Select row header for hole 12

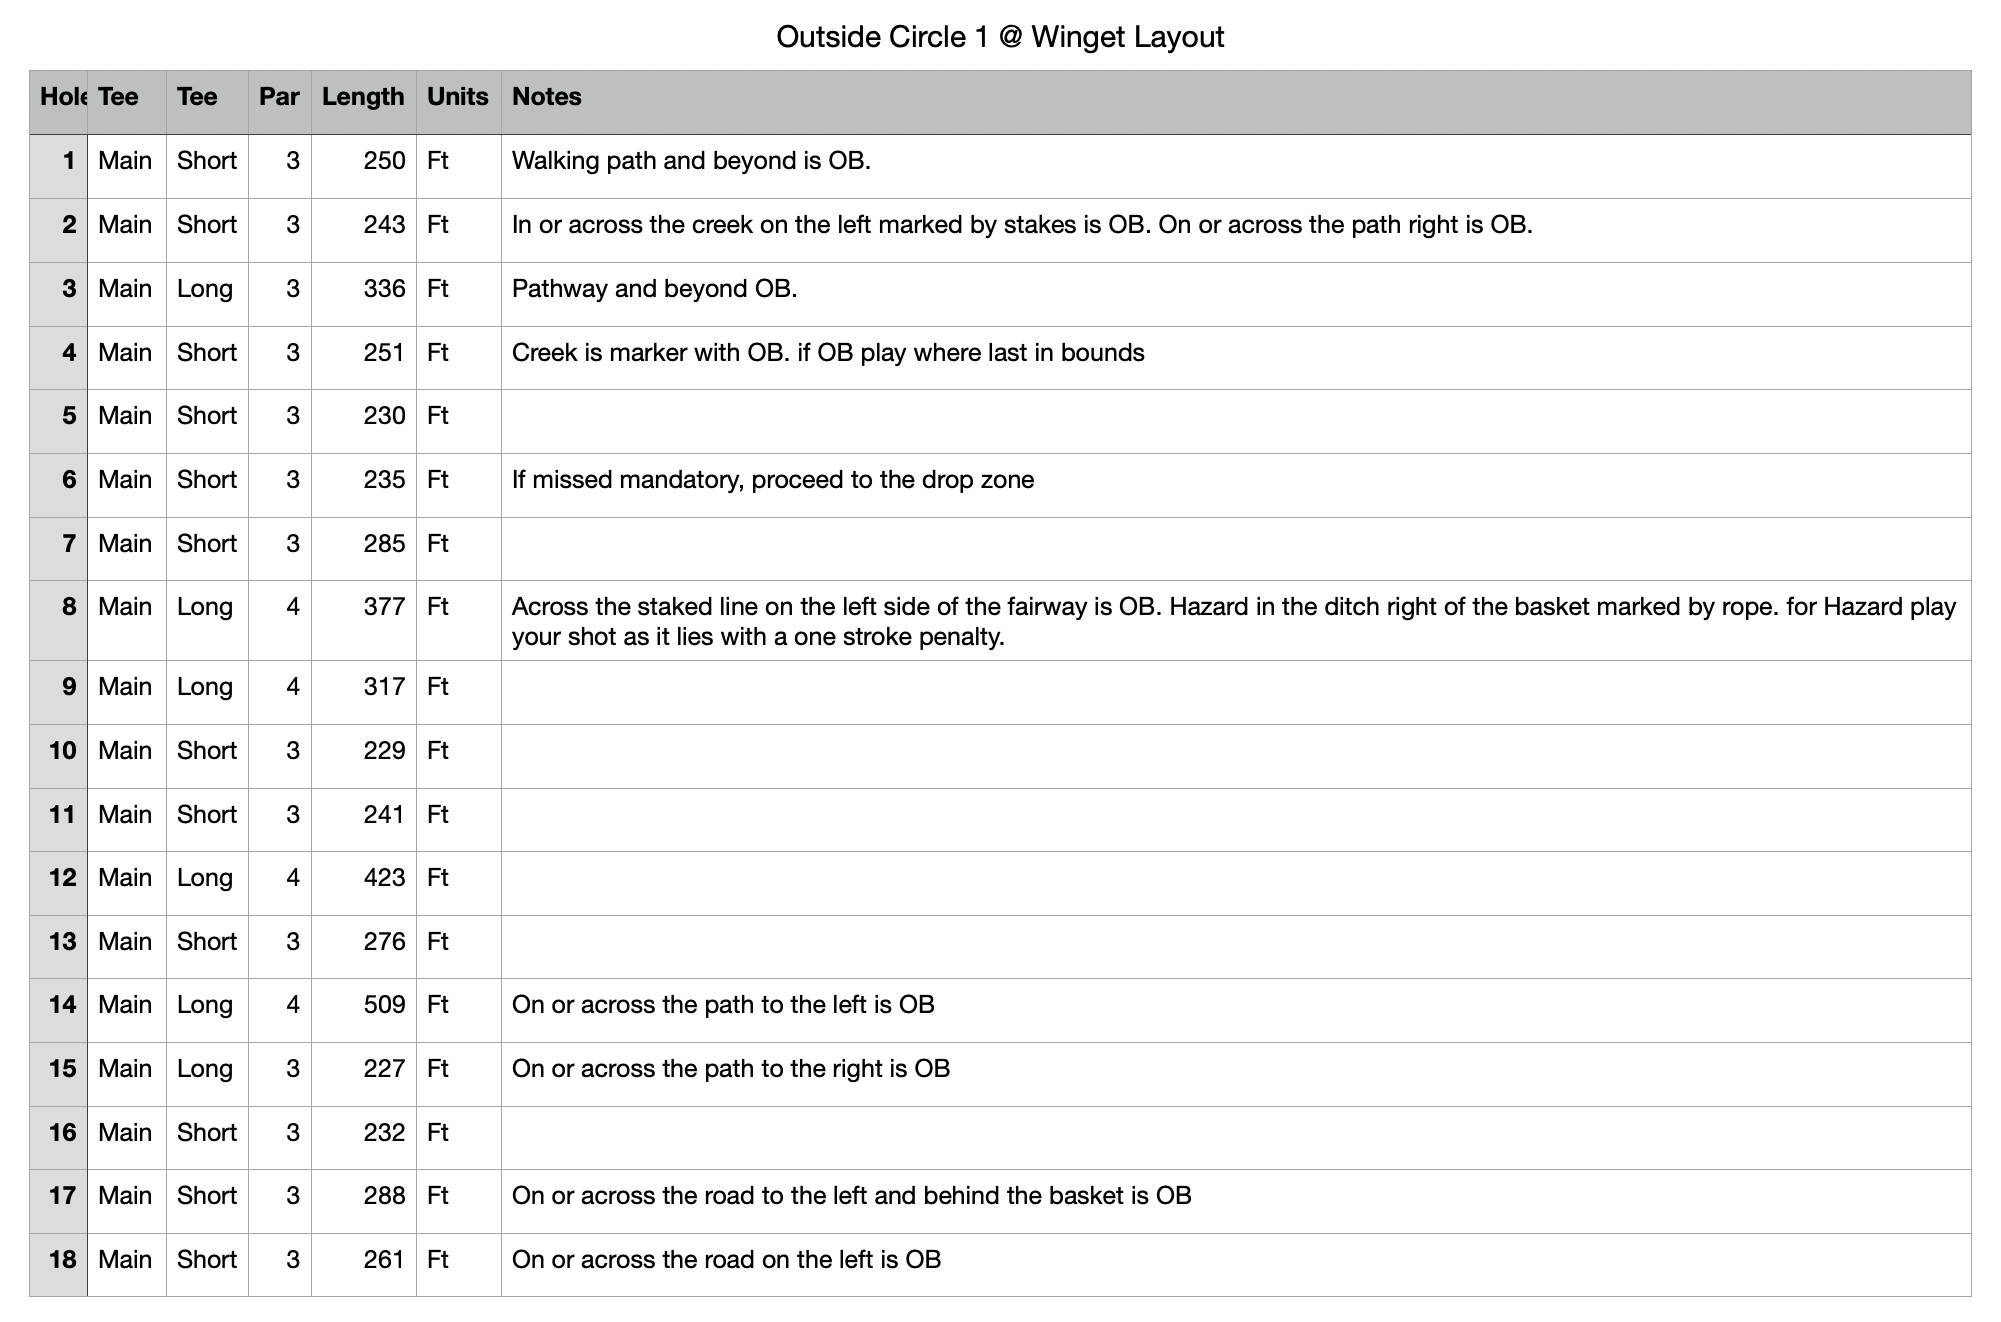59,878
